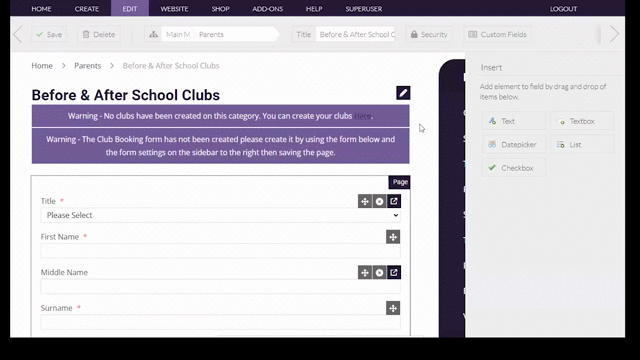Click the move icon on Surname field
Image resolution: width=640 pixels, height=360 pixels.
(x=393, y=308)
